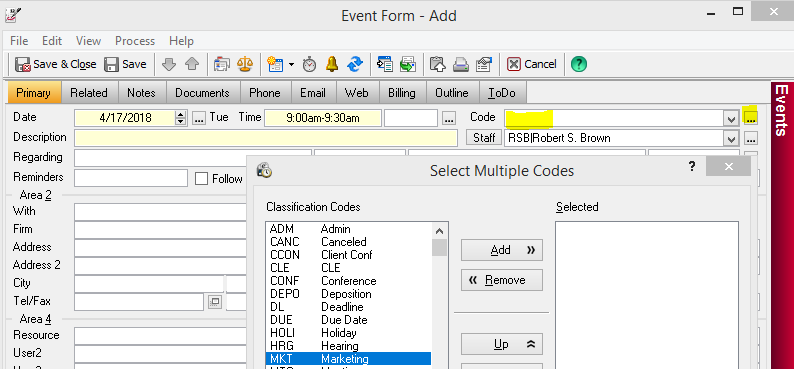Click the codes list scrollbar up arrow

pos(439,231)
